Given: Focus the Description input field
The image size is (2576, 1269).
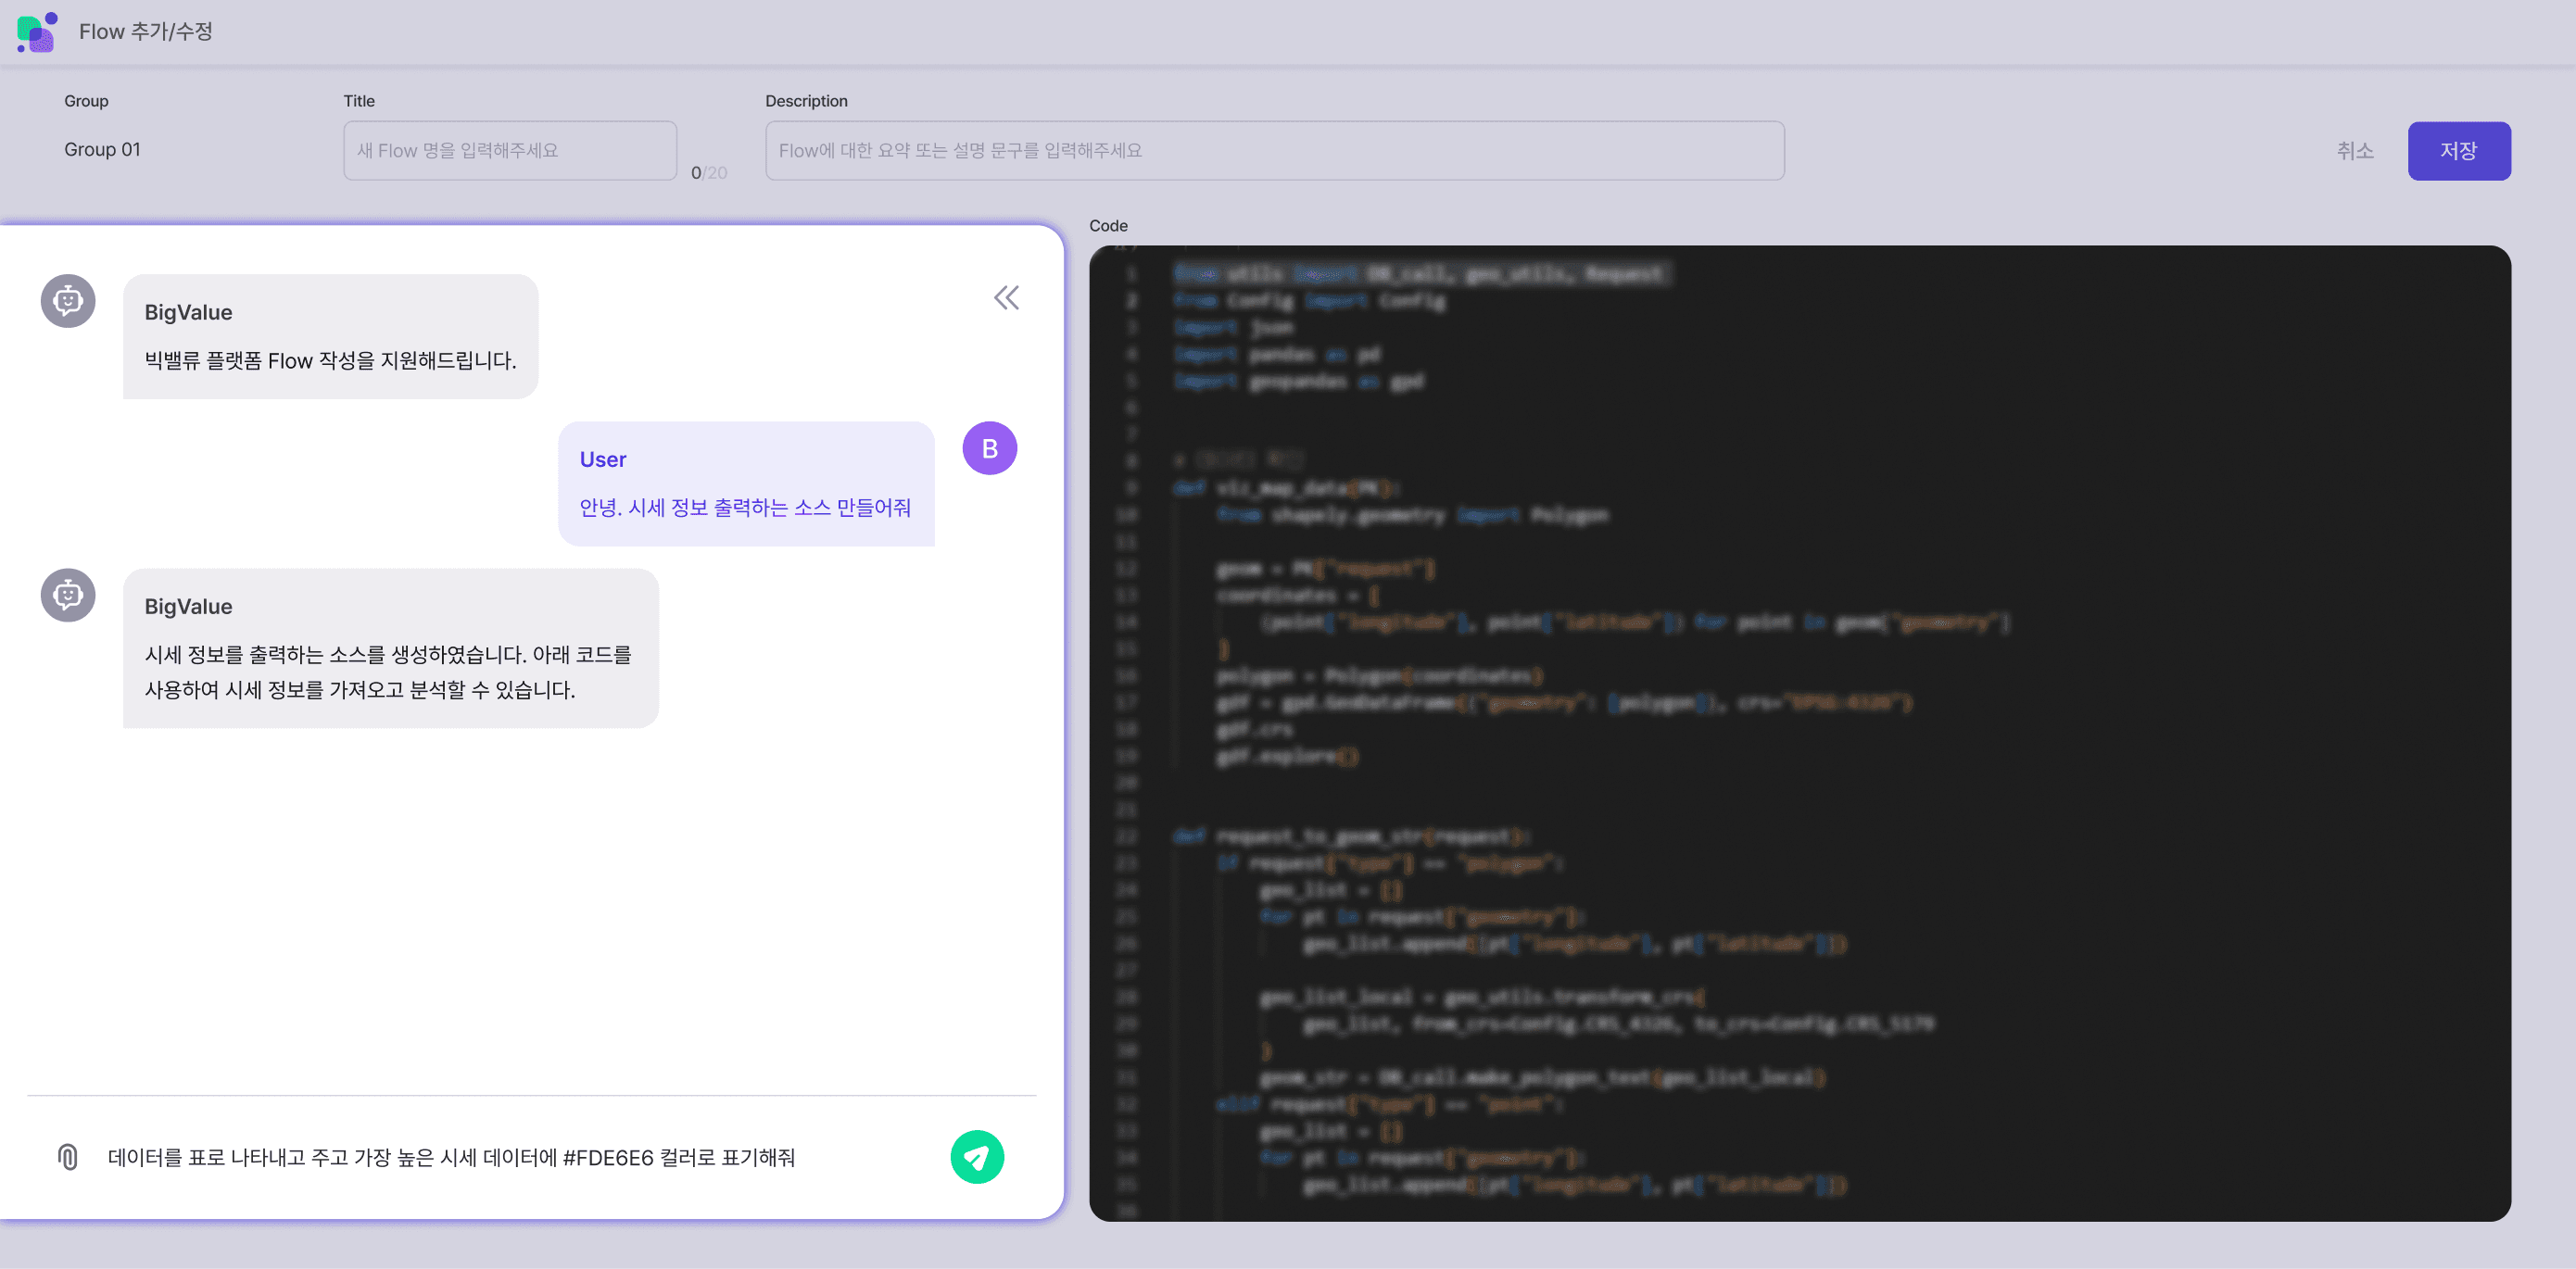Looking at the screenshot, I should click(x=1274, y=150).
